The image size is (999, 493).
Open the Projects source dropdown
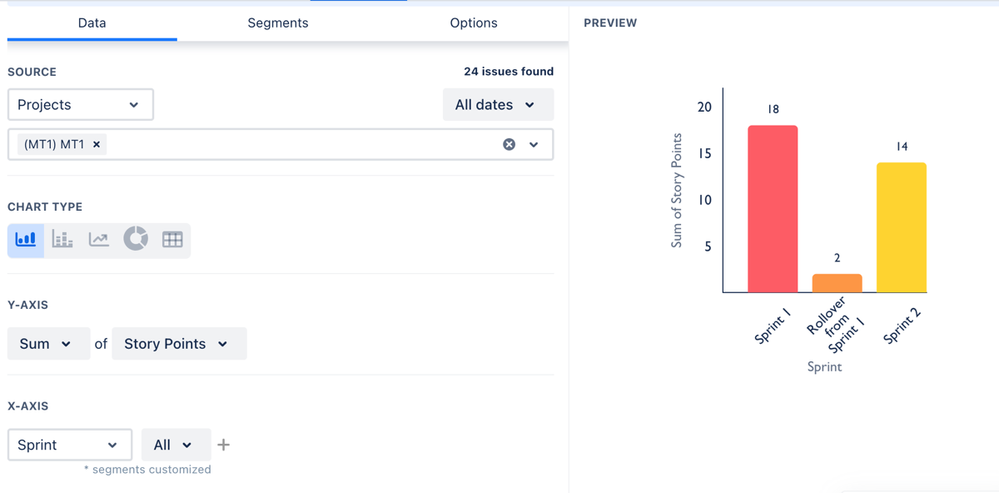pyautogui.click(x=80, y=104)
